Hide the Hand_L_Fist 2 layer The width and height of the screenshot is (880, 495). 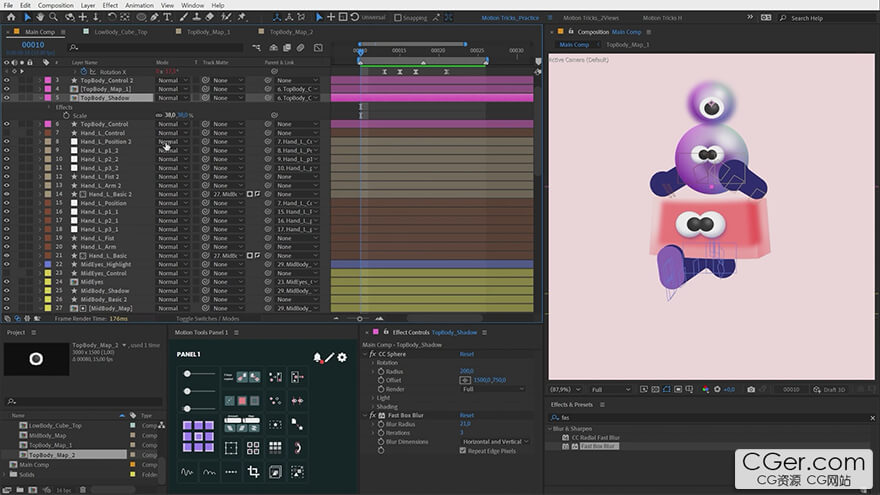[x=7, y=177]
